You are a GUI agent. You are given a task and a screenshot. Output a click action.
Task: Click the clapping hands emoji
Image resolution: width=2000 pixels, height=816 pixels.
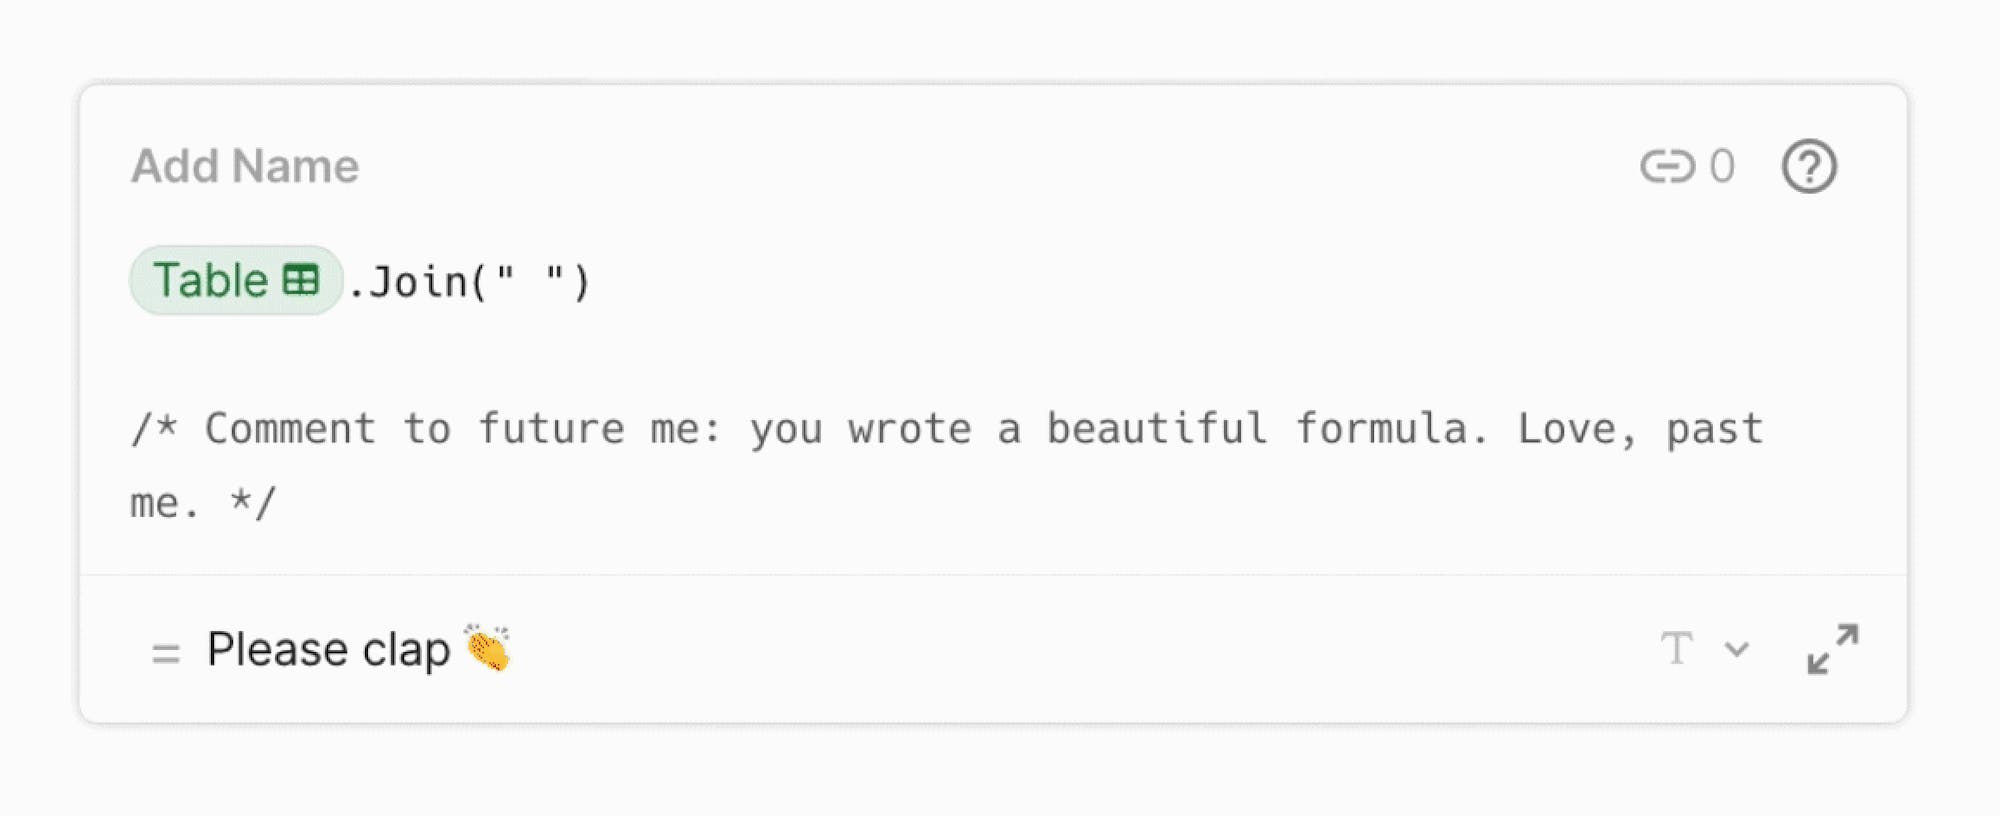click(x=487, y=648)
